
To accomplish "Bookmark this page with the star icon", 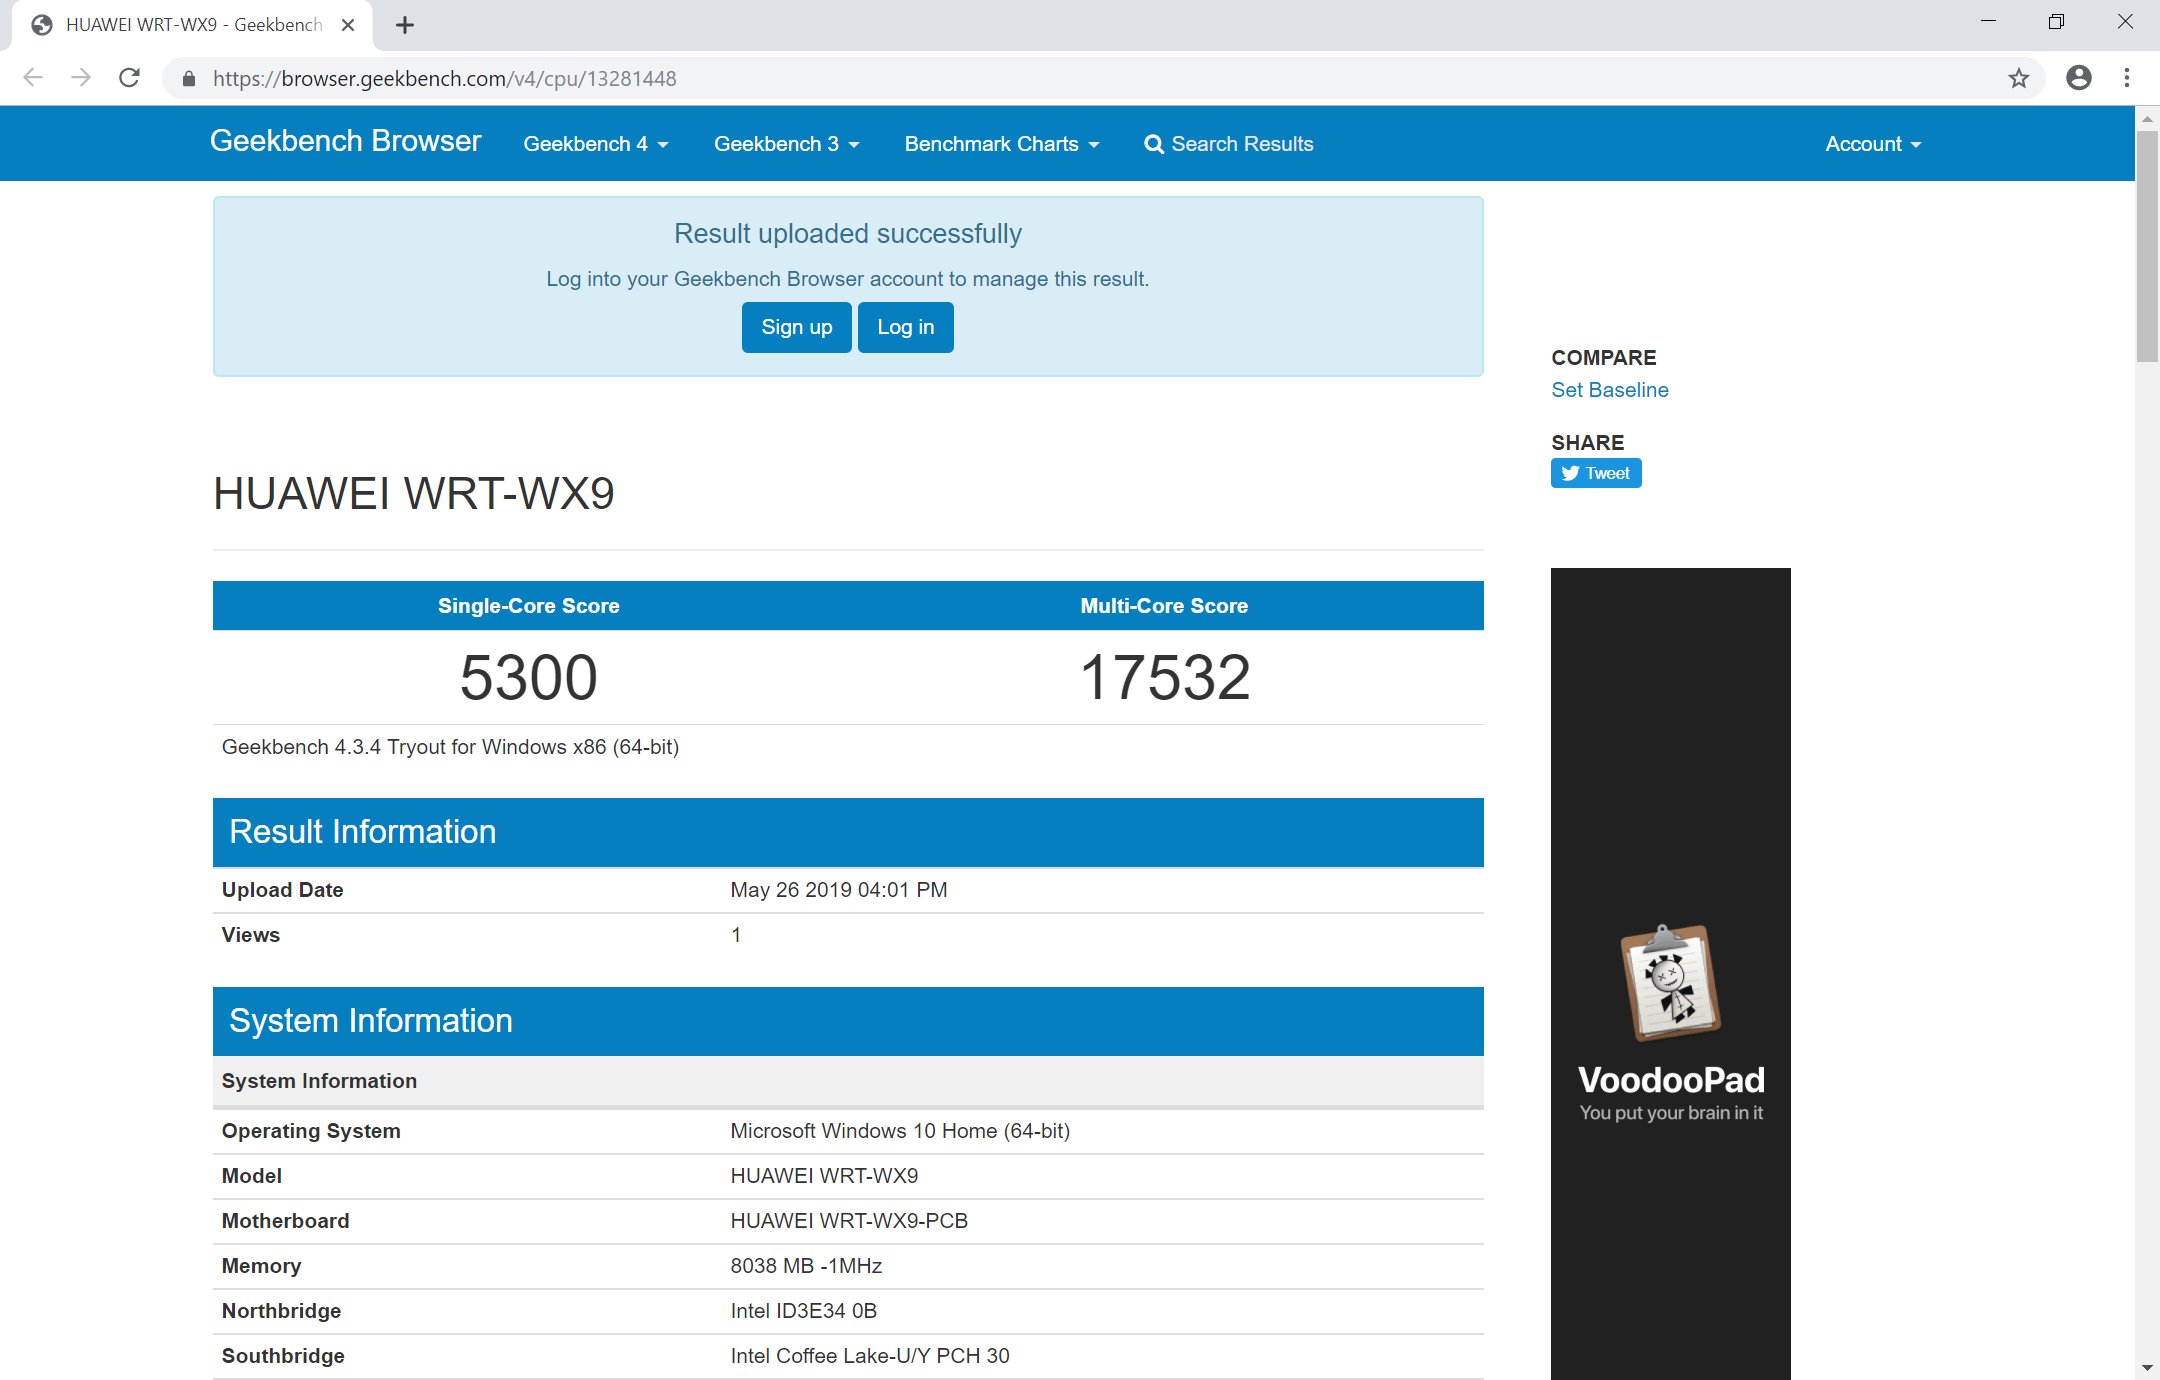I will click(x=2018, y=78).
